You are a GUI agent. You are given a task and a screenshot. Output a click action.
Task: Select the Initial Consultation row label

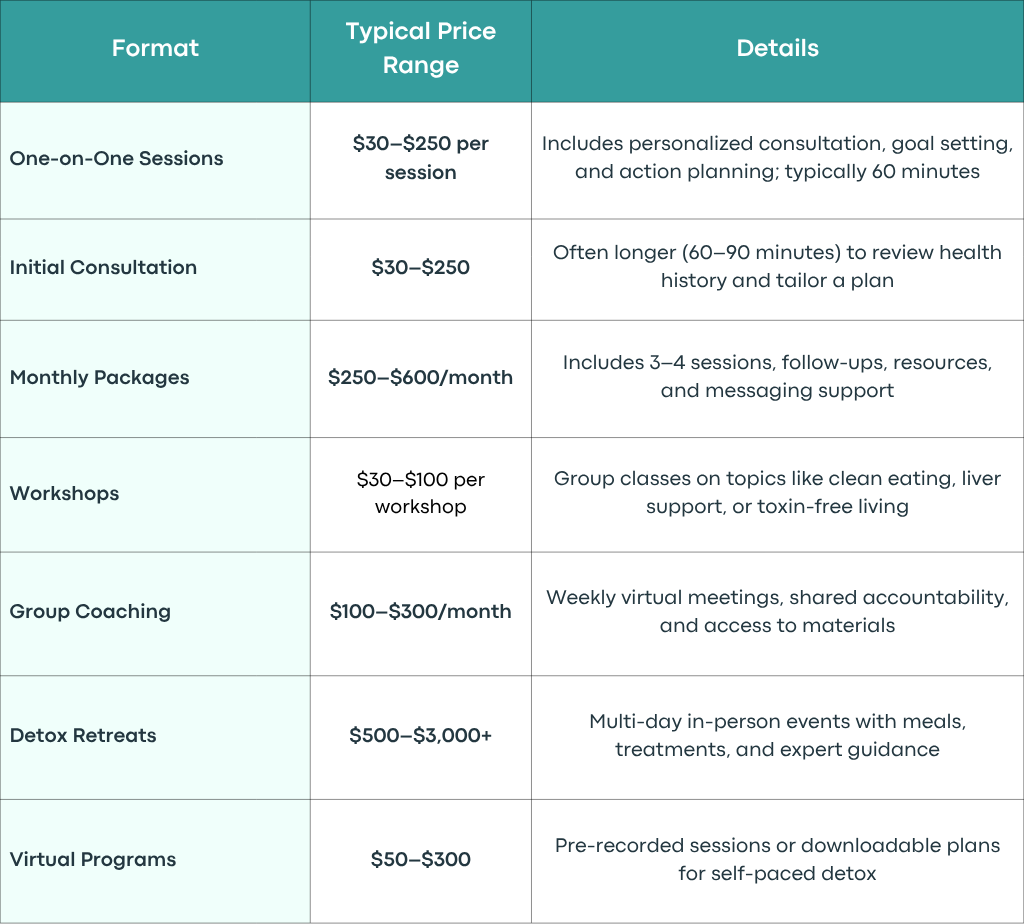(103, 267)
